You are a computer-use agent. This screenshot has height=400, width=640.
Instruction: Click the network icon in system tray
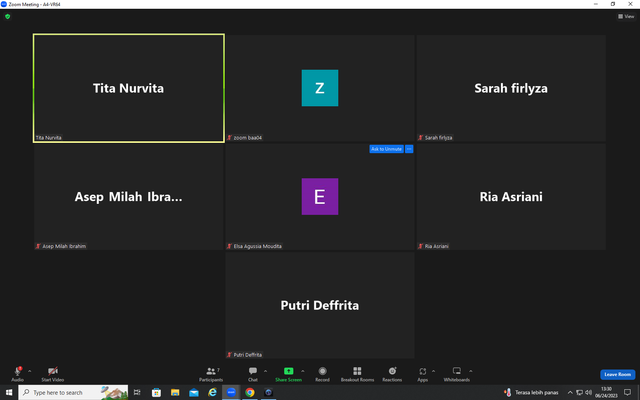point(579,393)
